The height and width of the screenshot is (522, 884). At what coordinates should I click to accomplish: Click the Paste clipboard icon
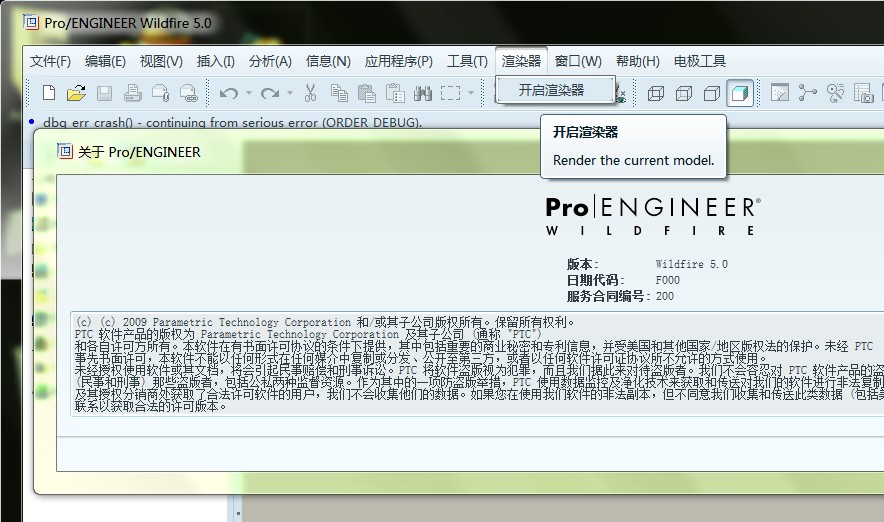pos(367,92)
